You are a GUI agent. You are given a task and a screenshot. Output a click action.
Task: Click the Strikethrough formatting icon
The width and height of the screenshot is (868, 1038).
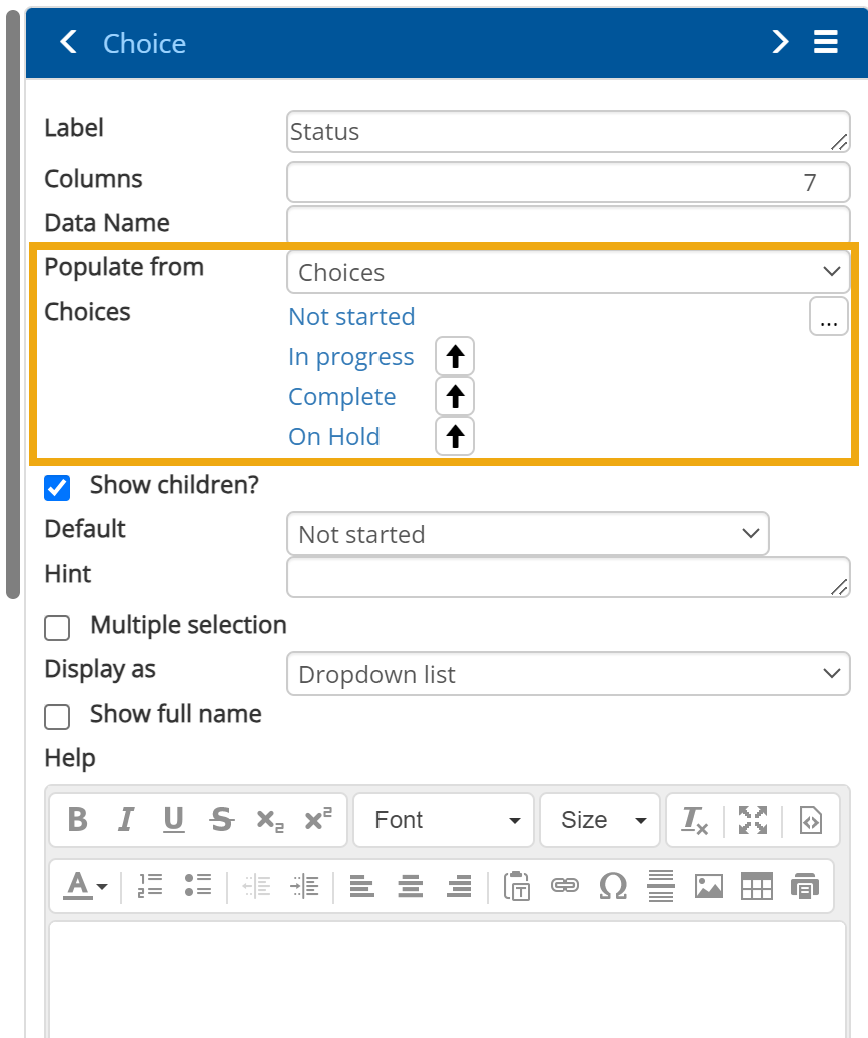222,820
